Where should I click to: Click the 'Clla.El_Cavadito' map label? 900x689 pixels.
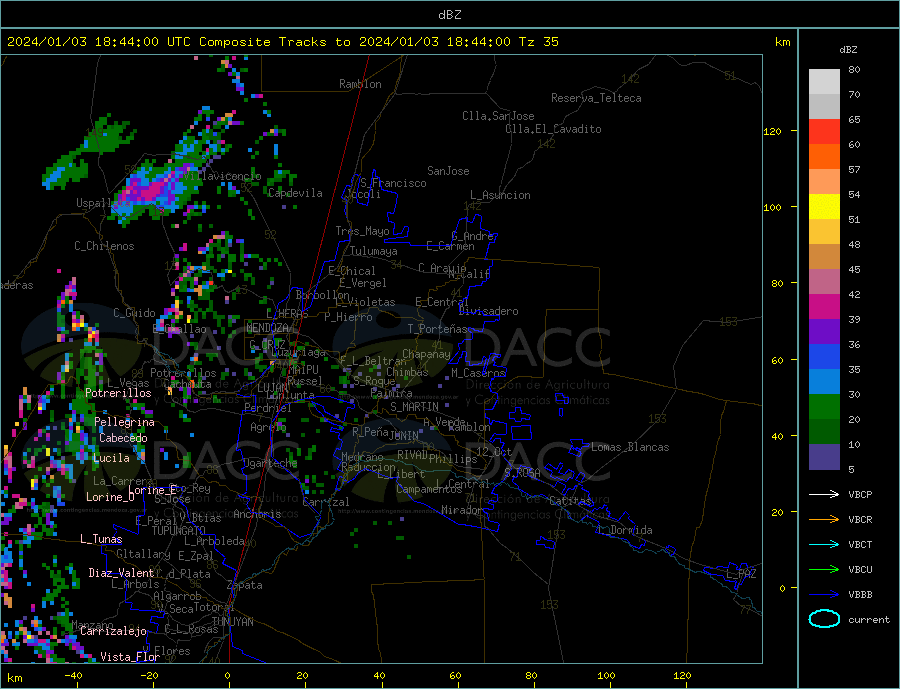tap(553, 129)
